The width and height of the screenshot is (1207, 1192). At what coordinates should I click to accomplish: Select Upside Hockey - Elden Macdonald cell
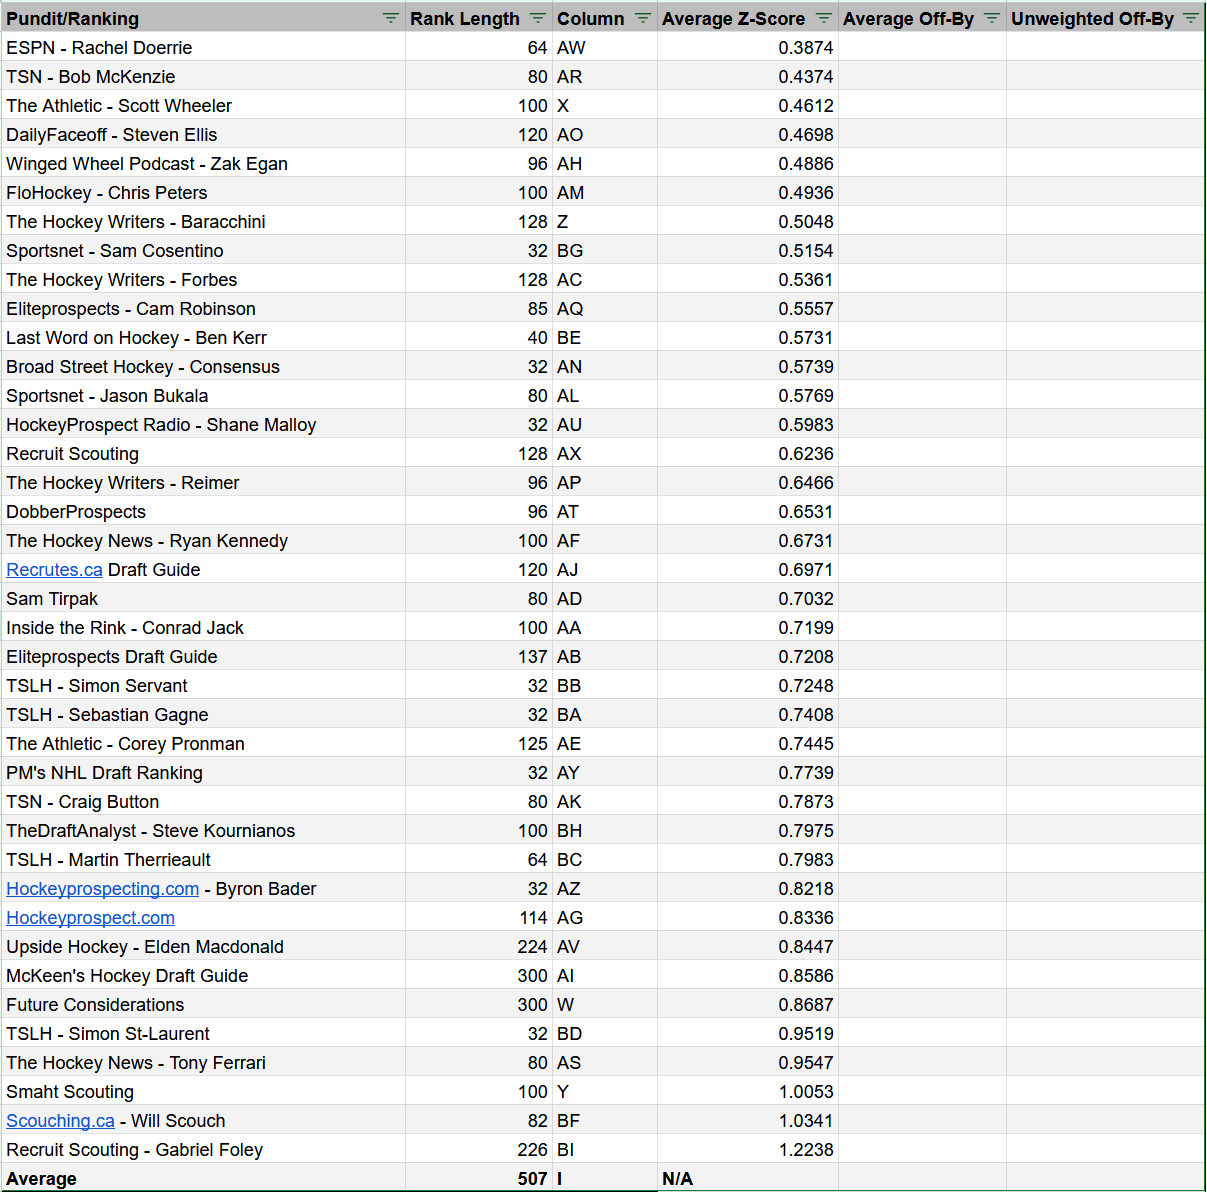tap(203, 946)
